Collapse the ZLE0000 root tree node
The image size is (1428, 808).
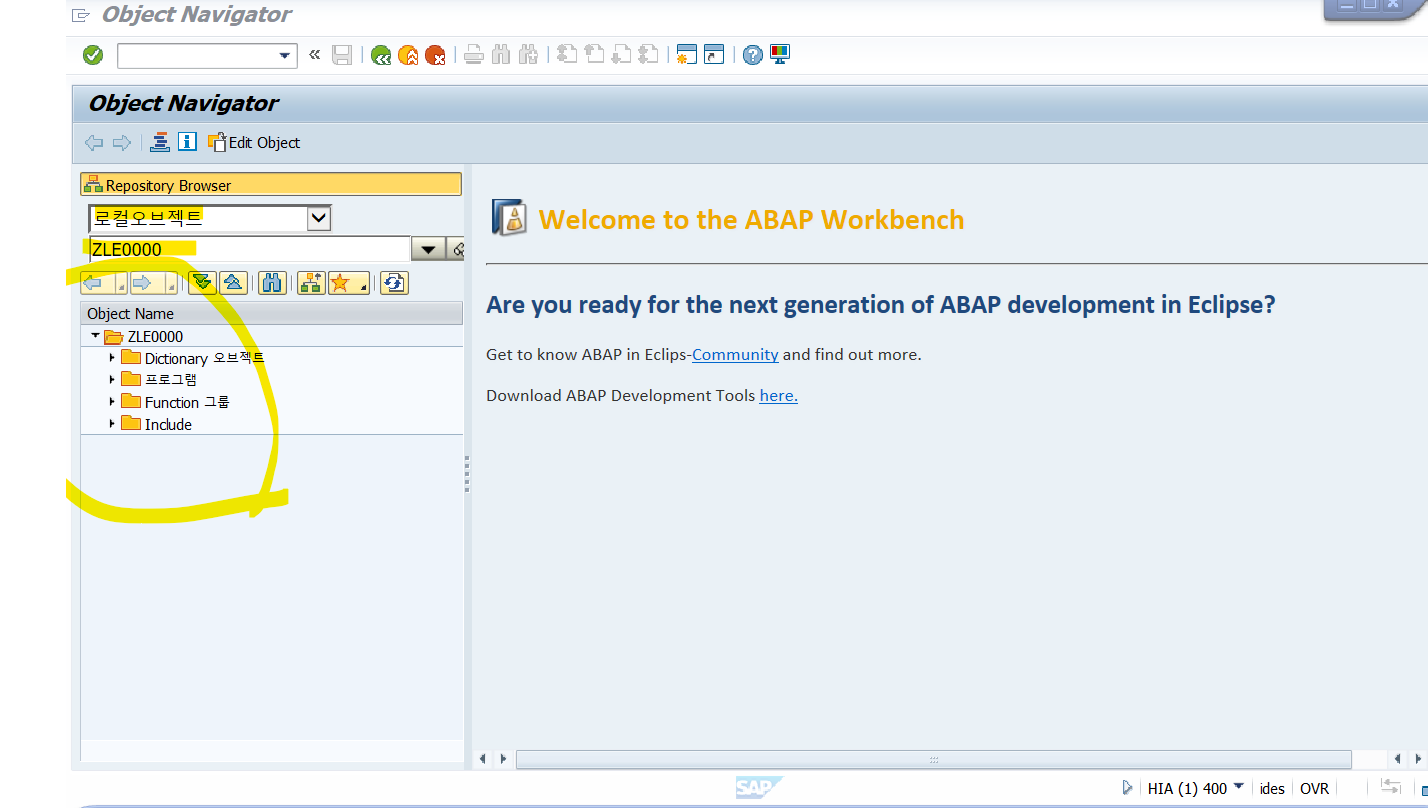click(96, 336)
